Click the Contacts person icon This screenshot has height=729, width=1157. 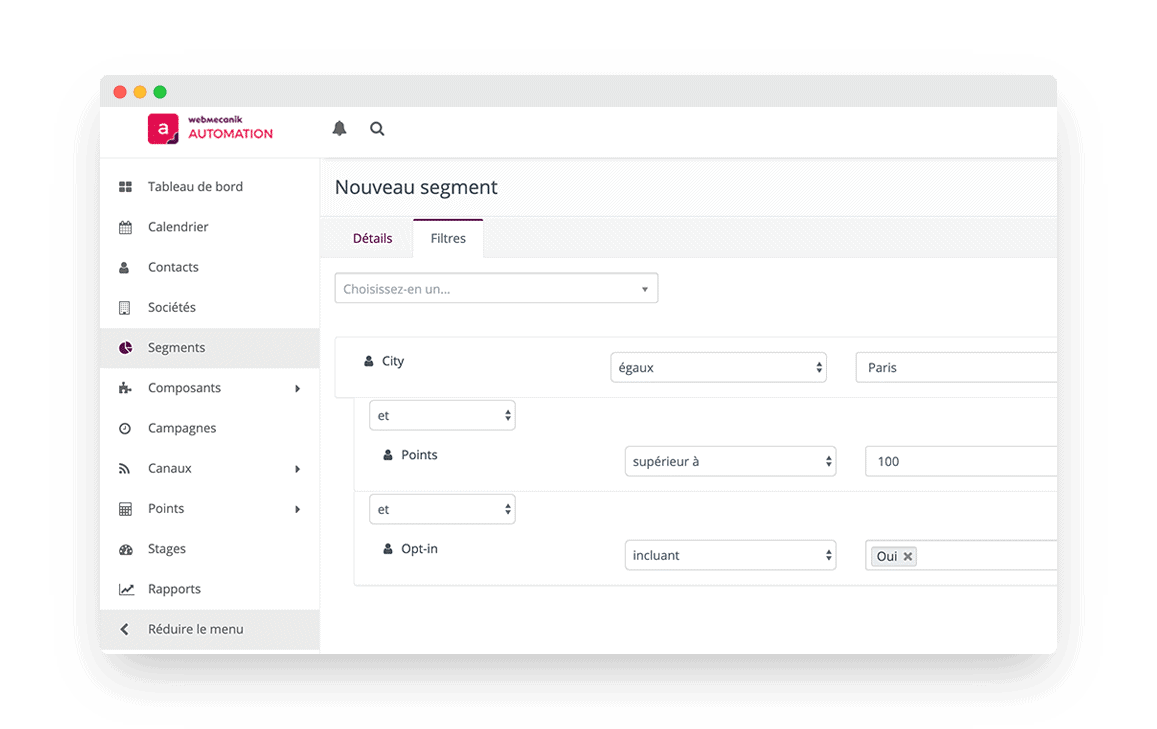124,268
